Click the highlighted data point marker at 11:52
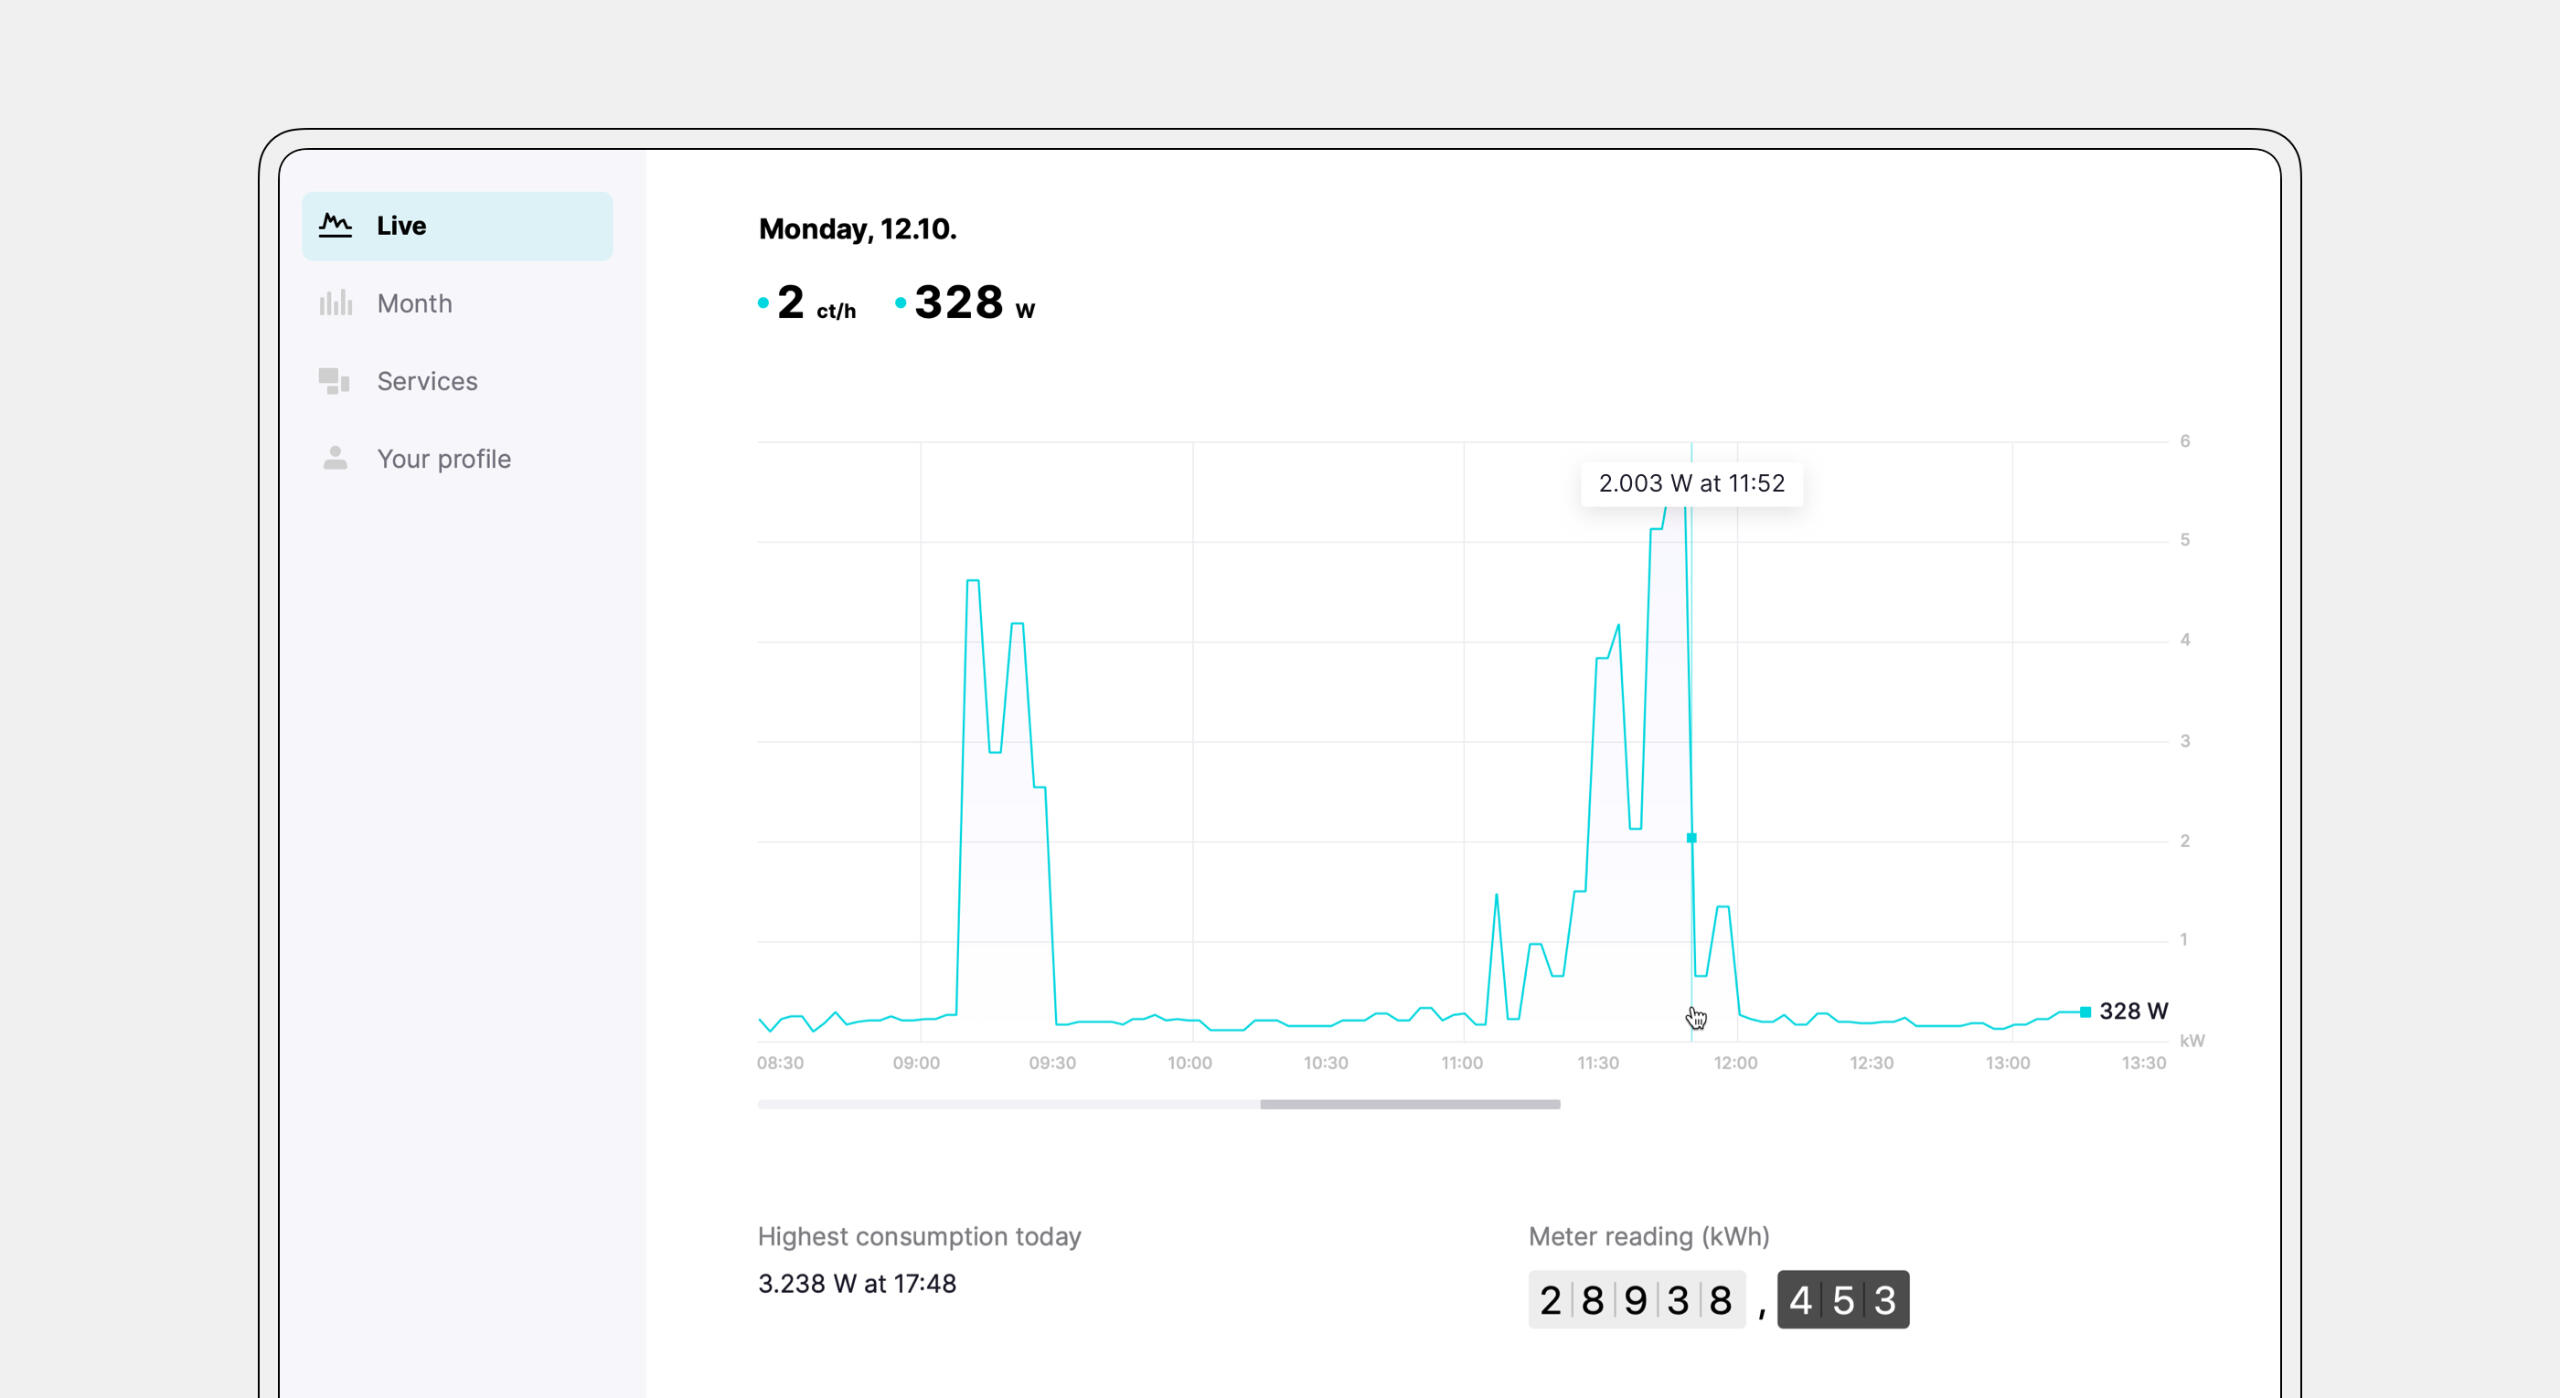 tap(1691, 838)
